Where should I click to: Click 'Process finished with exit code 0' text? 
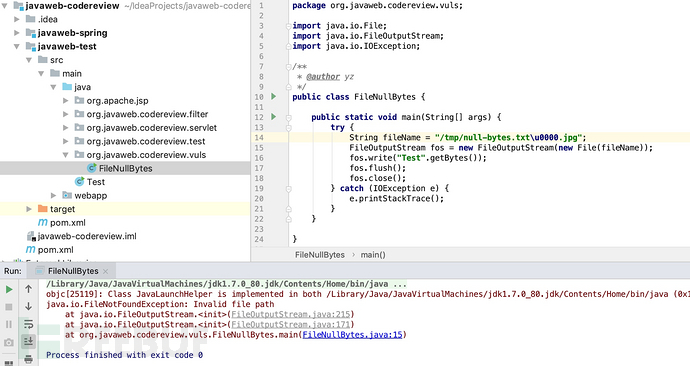click(x=125, y=355)
